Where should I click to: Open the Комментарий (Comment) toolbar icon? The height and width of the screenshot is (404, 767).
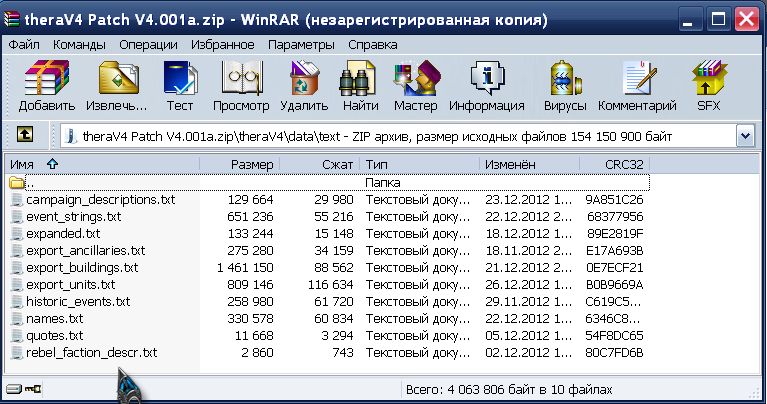[x=639, y=78]
